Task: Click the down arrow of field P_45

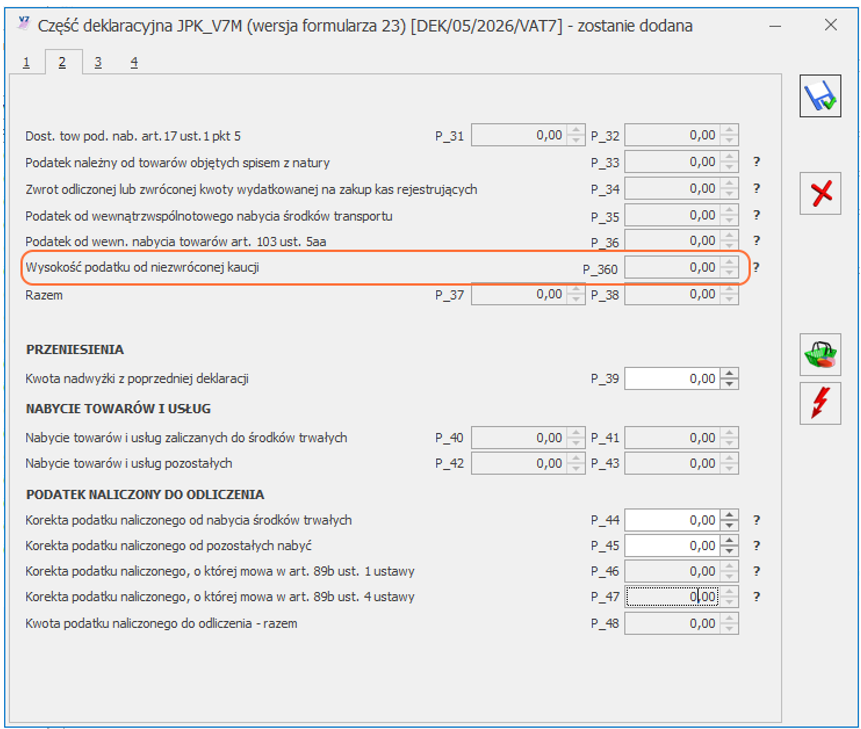Action: 730,552
